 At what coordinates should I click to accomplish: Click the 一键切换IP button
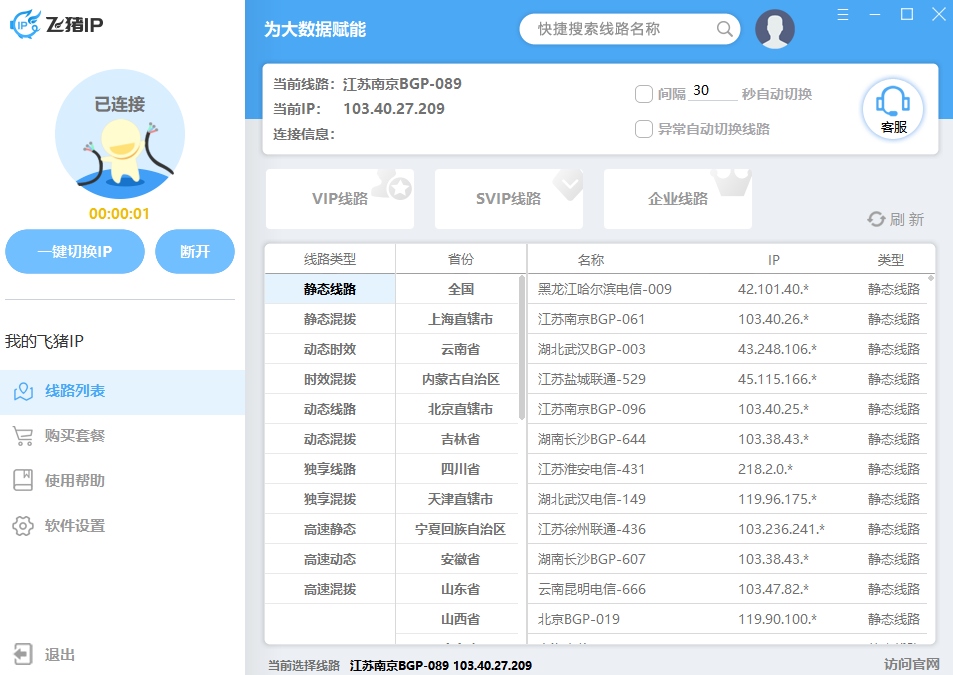(x=75, y=252)
